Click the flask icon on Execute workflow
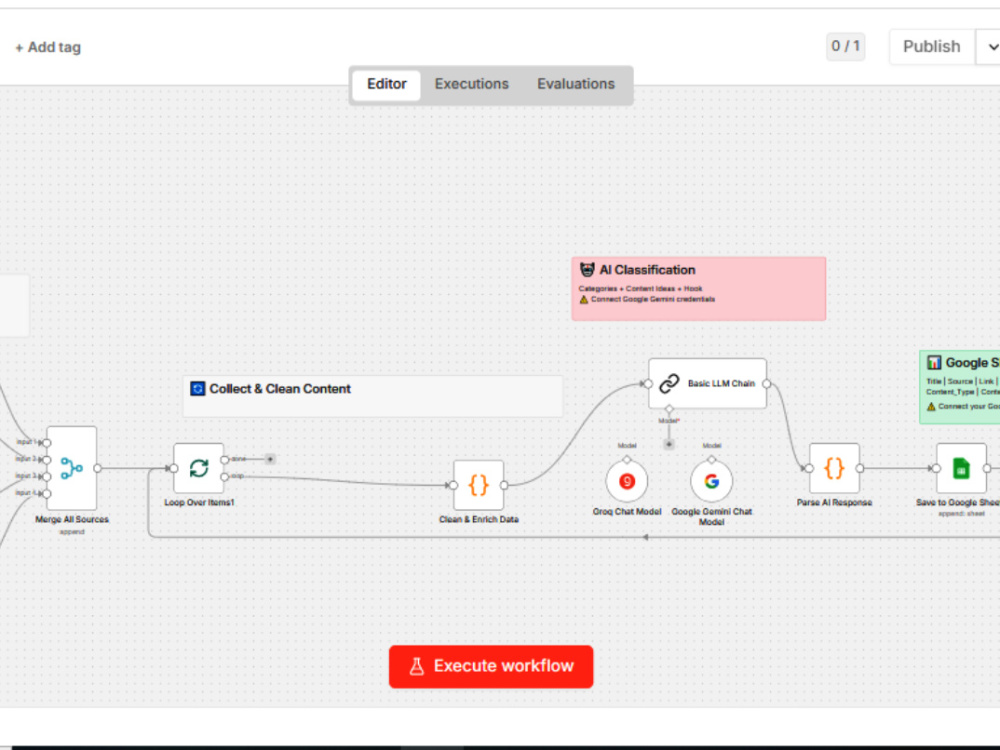 pyautogui.click(x=416, y=666)
